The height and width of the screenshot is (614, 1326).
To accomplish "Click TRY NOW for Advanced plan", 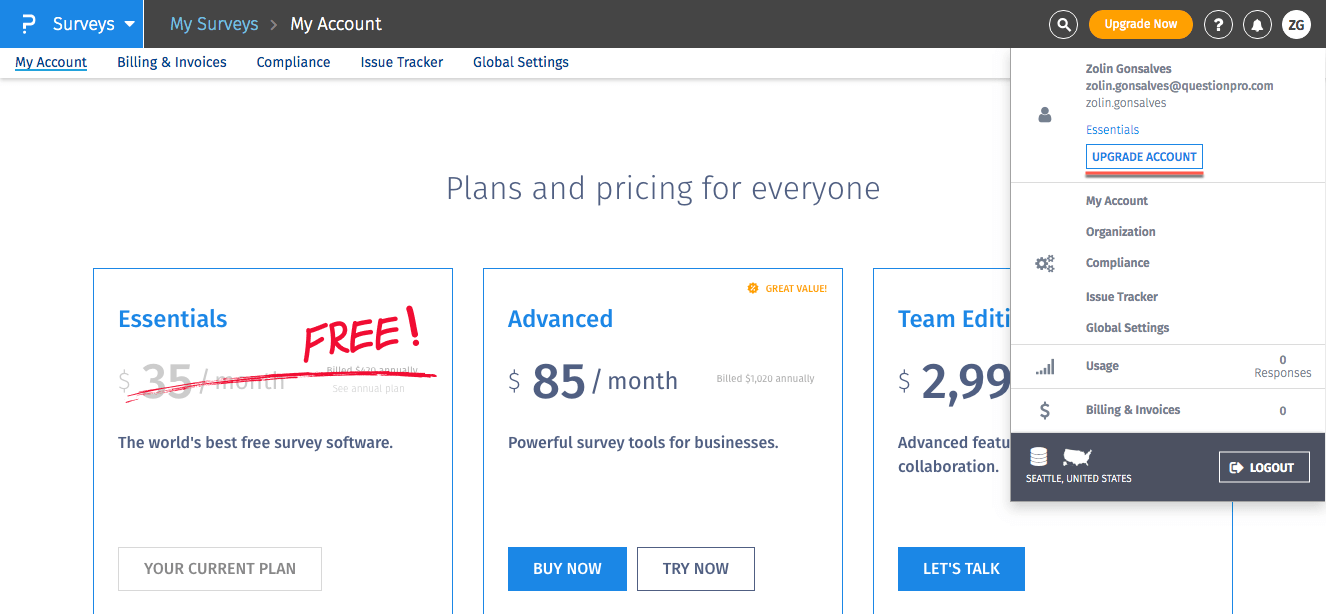I will coord(695,569).
